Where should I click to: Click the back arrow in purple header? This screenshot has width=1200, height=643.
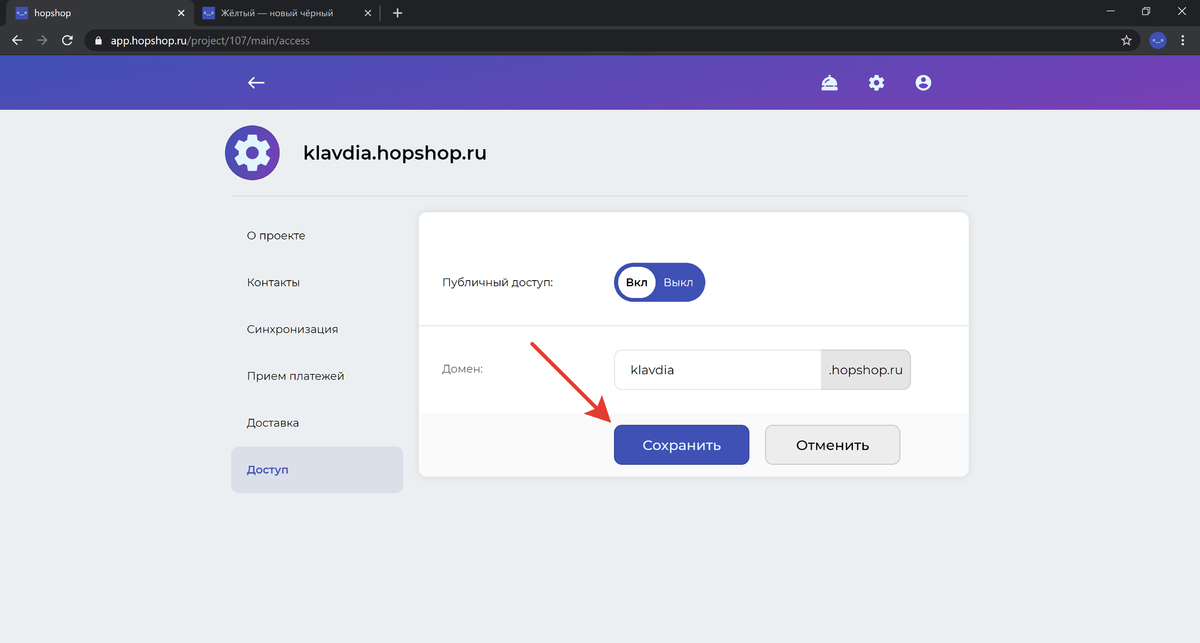(256, 83)
